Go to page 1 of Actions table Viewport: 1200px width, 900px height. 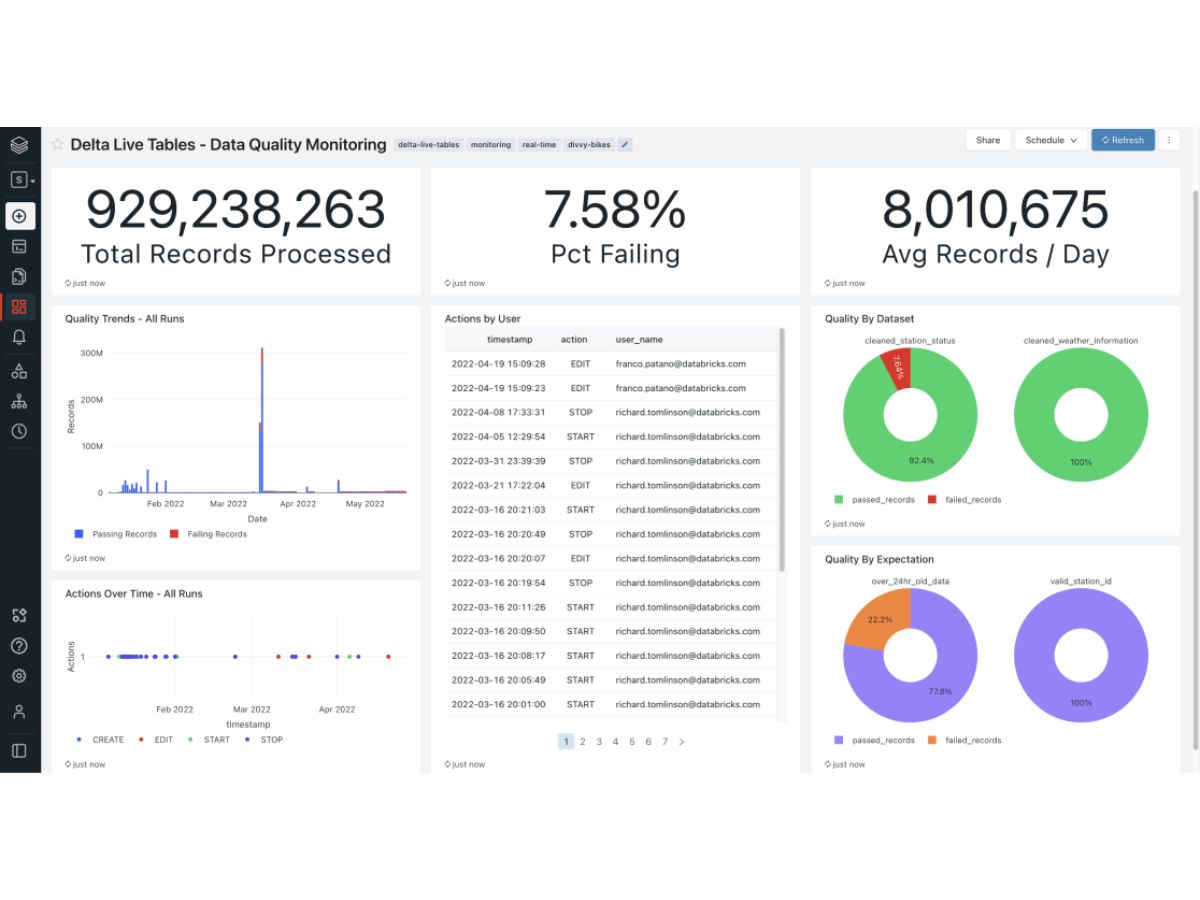(566, 741)
